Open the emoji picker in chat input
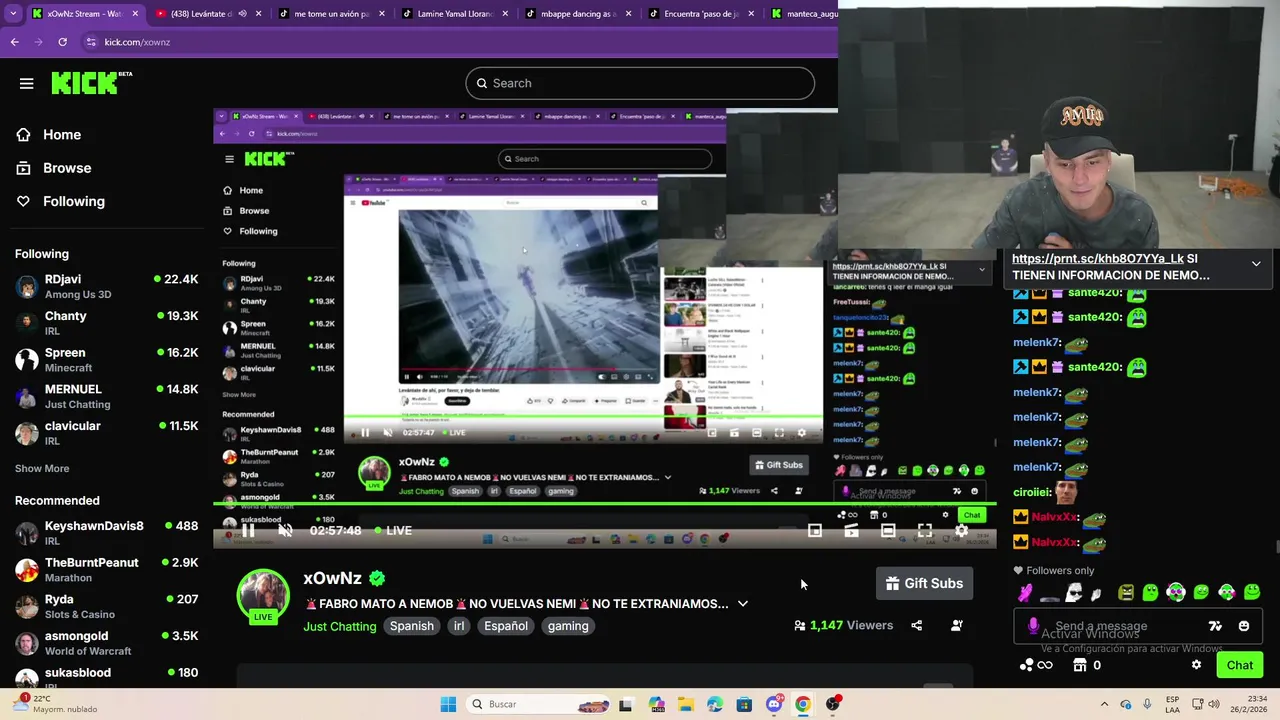Viewport: 1280px width, 720px height. click(1244, 626)
